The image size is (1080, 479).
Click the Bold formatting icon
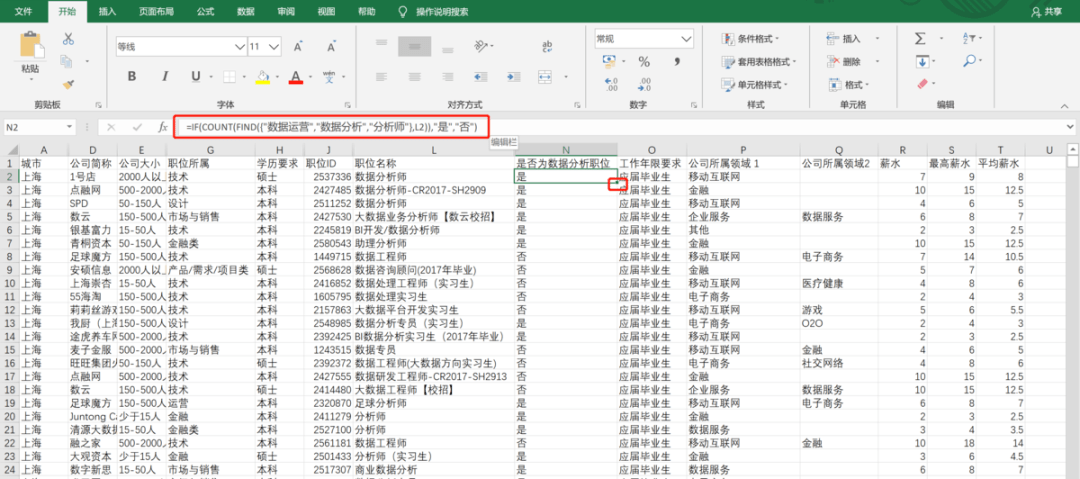click(132, 76)
